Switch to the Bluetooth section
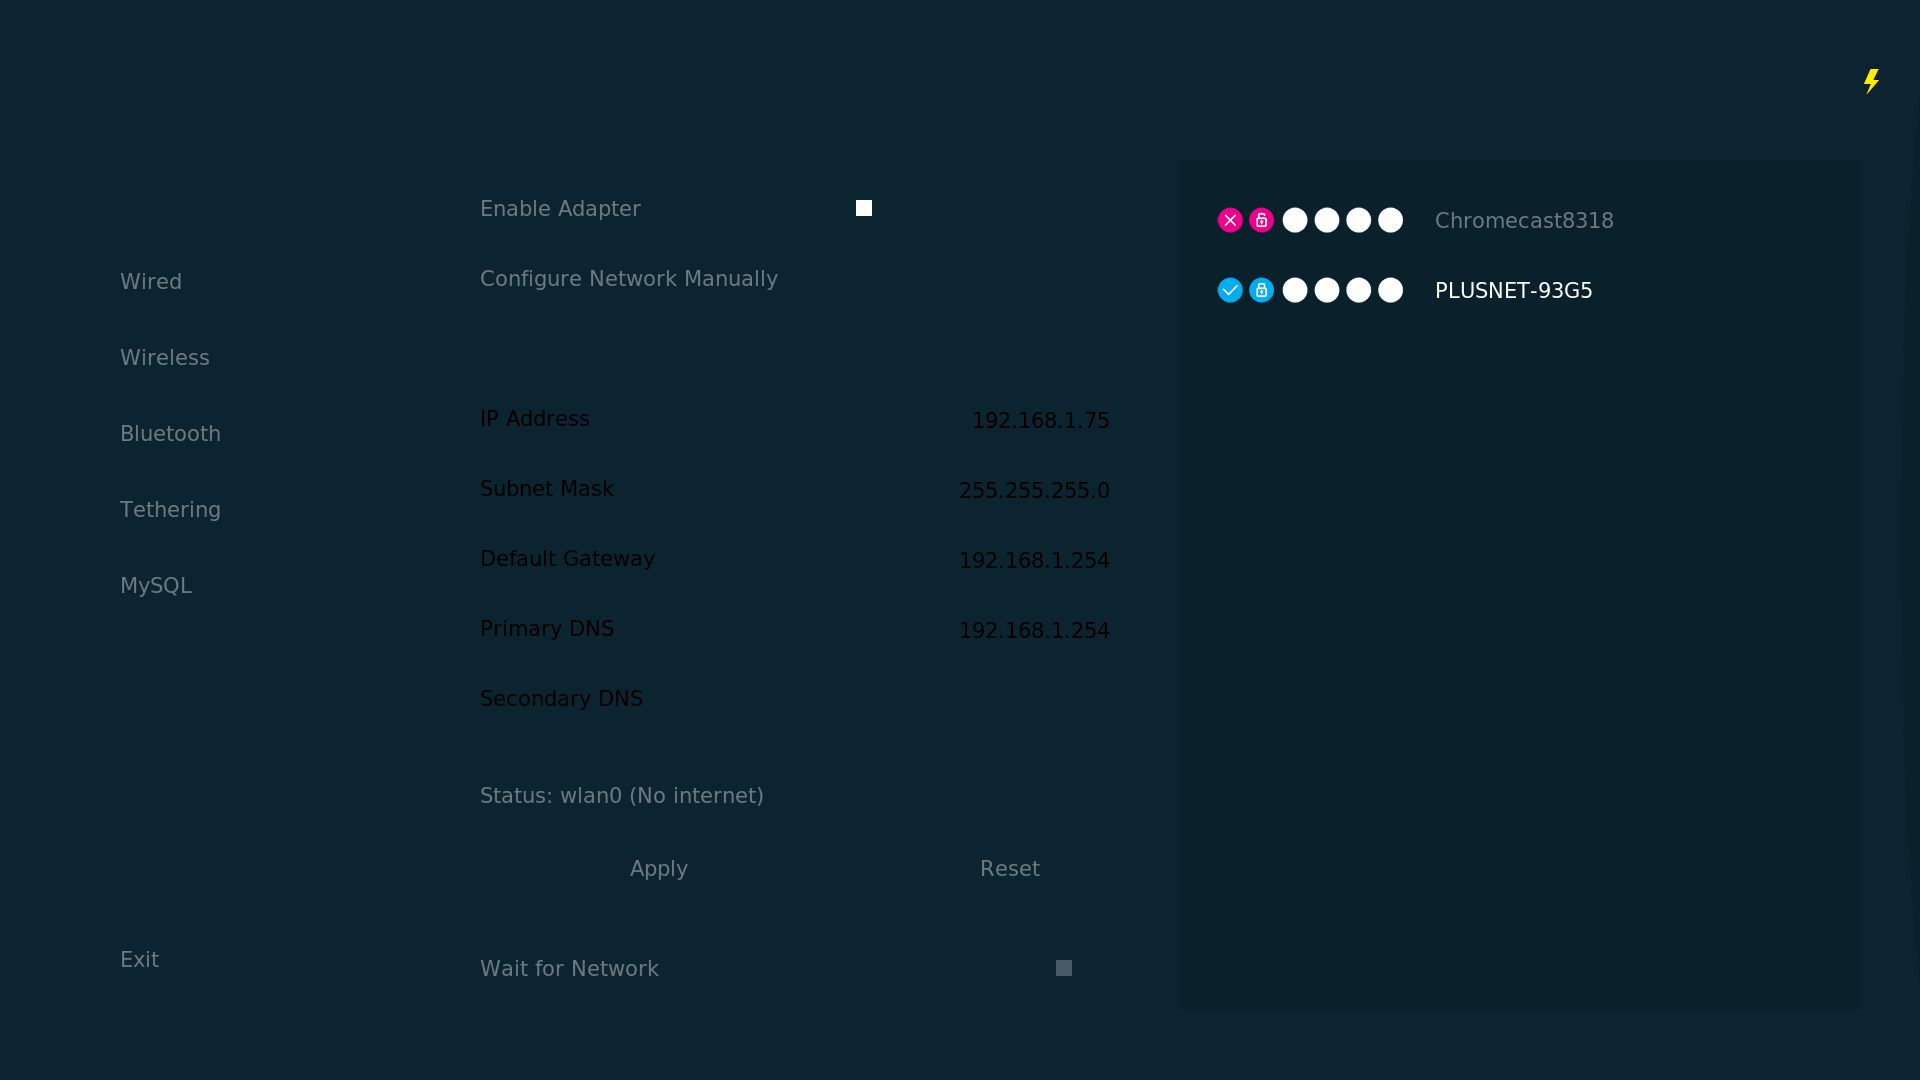The height and width of the screenshot is (1080, 1920). click(170, 434)
